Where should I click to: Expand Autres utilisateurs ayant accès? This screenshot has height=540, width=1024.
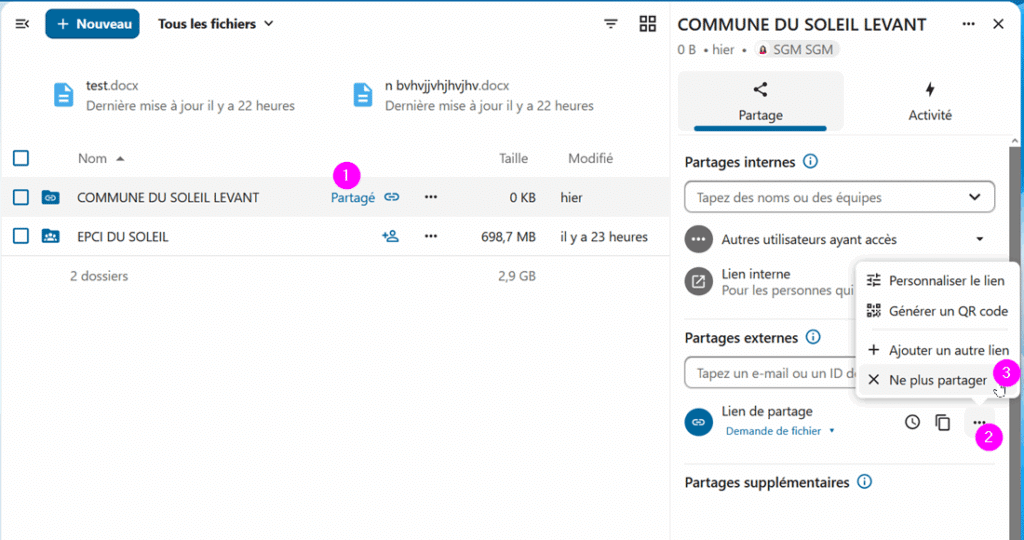pyautogui.click(x=839, y=240)
